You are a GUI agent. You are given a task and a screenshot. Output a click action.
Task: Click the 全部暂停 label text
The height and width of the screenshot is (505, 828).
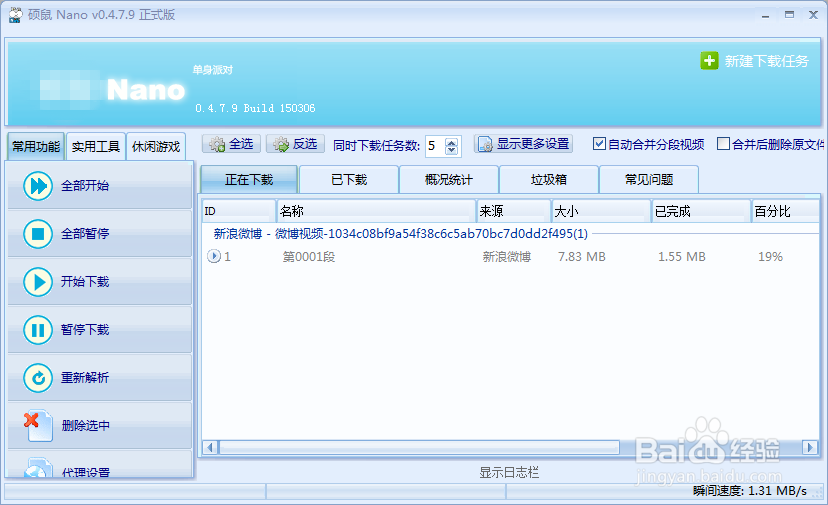click(x=85, y=233)
